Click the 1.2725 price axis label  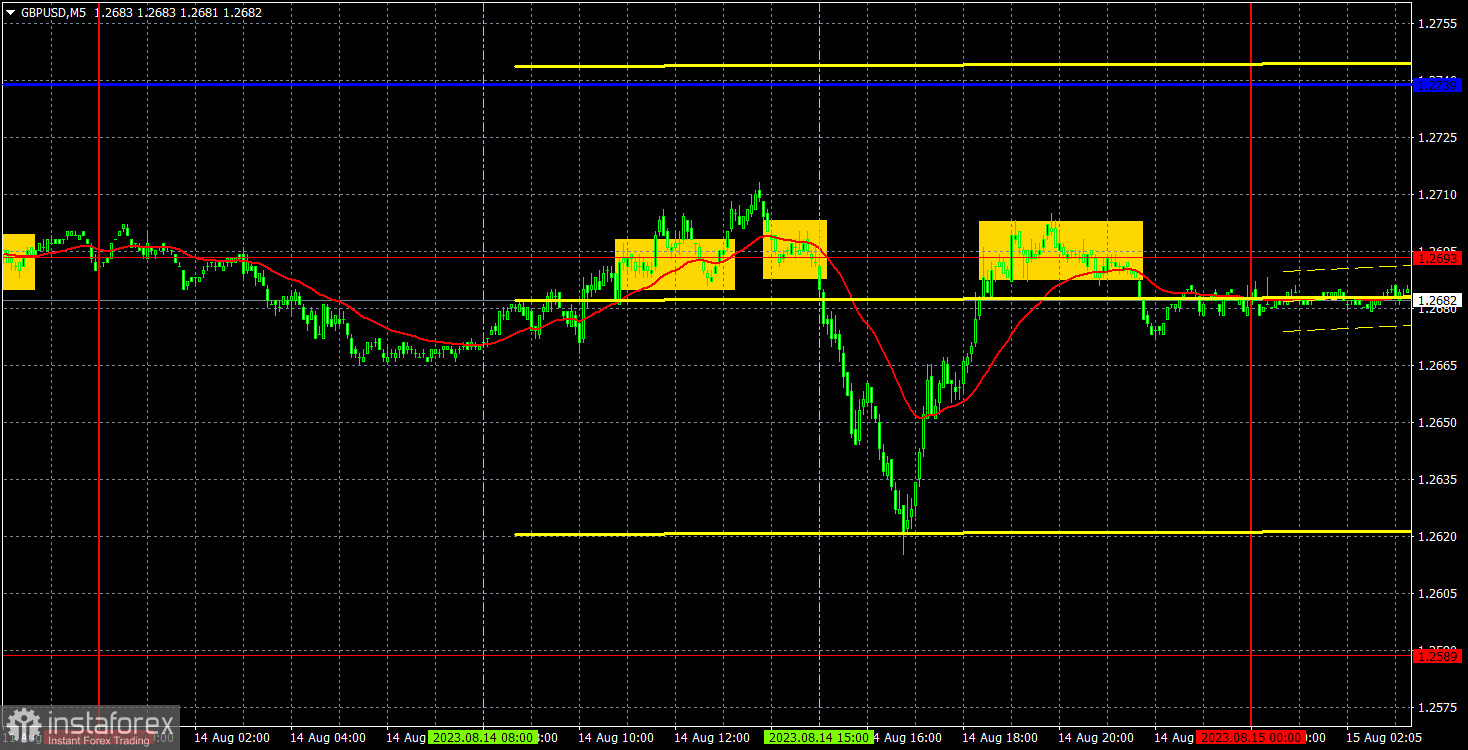coord(1439,138)
